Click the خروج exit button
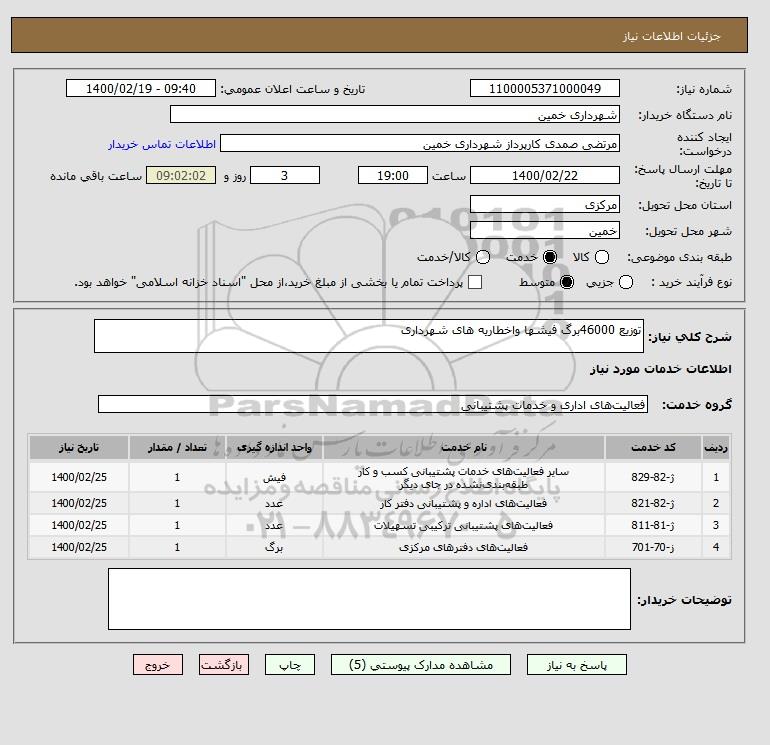 coord(158,665)
